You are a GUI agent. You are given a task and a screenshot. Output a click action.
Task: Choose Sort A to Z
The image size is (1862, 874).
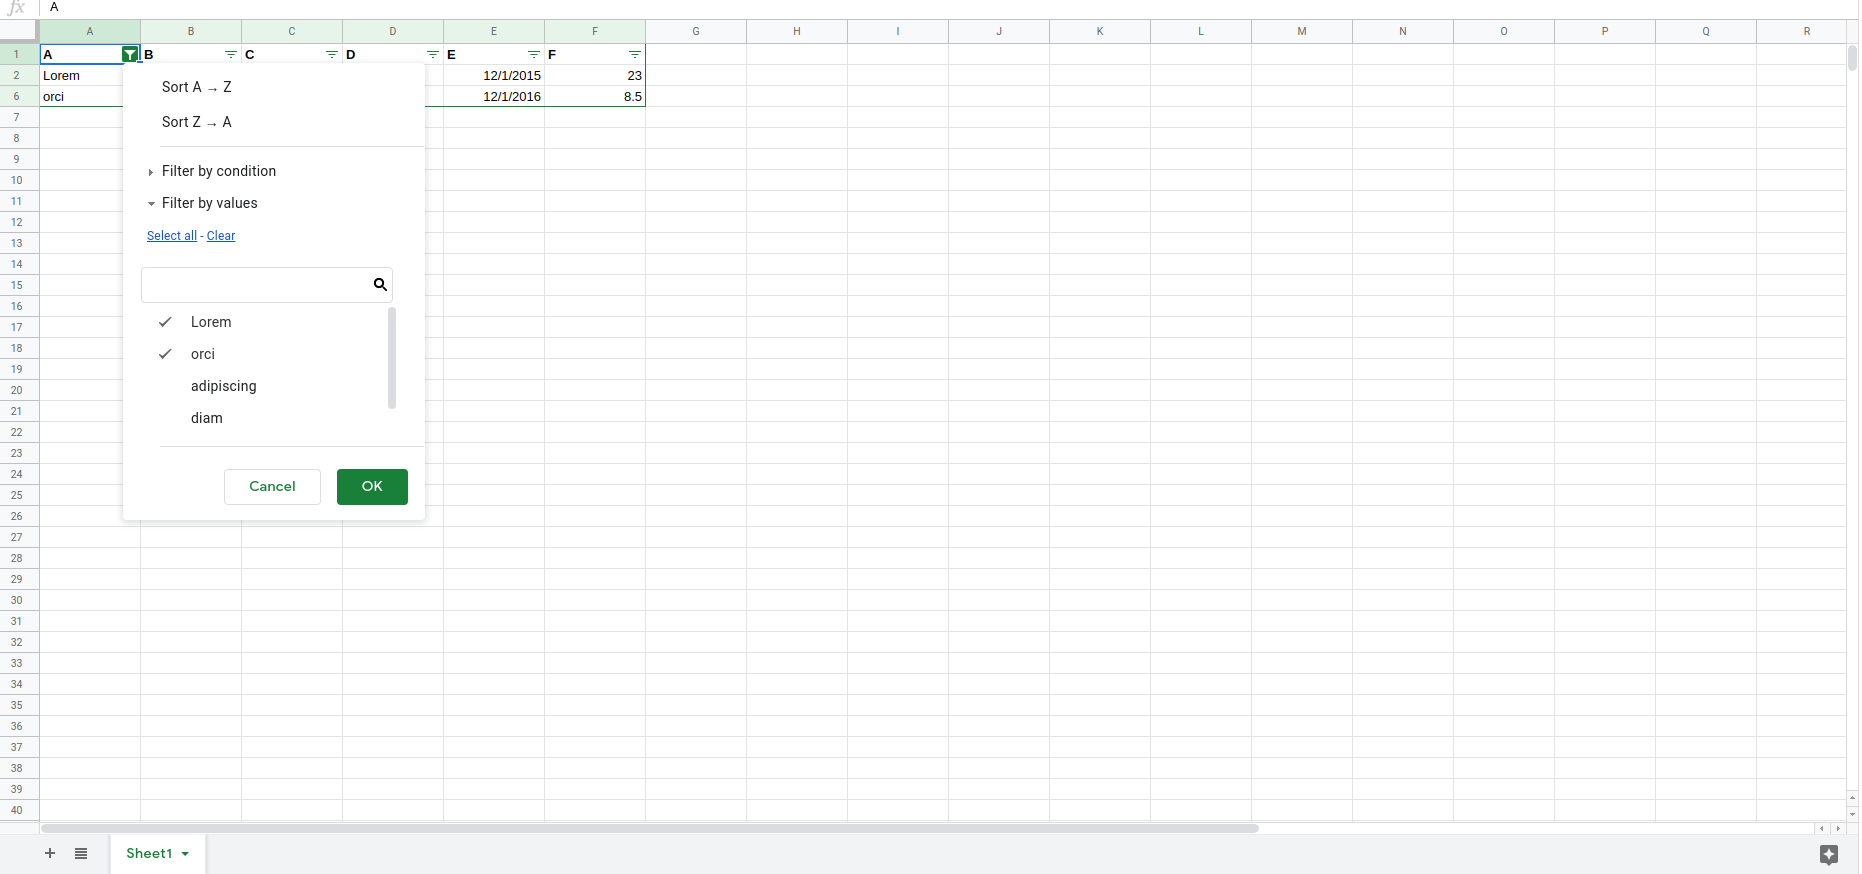click(197, 87)
